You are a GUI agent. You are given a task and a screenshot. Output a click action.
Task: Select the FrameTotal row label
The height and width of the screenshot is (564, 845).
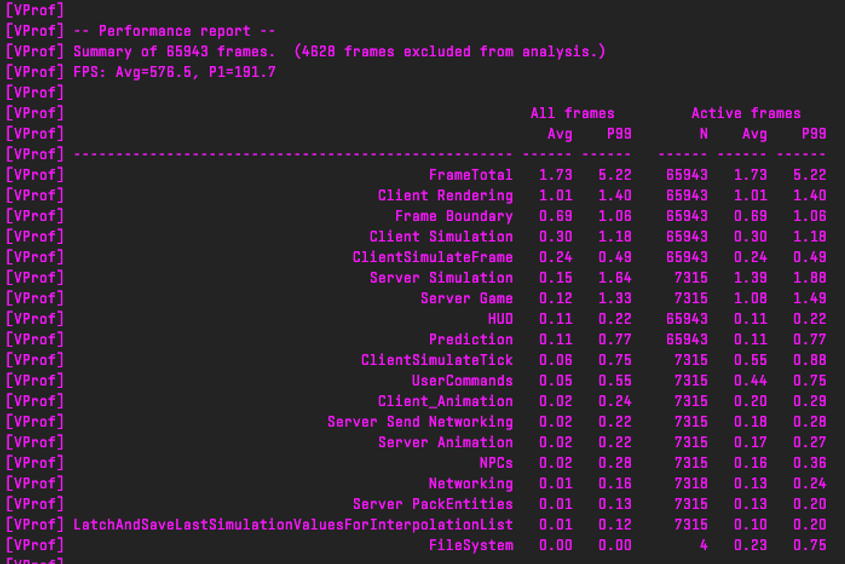pyautogui.click(x=470, y=175)
